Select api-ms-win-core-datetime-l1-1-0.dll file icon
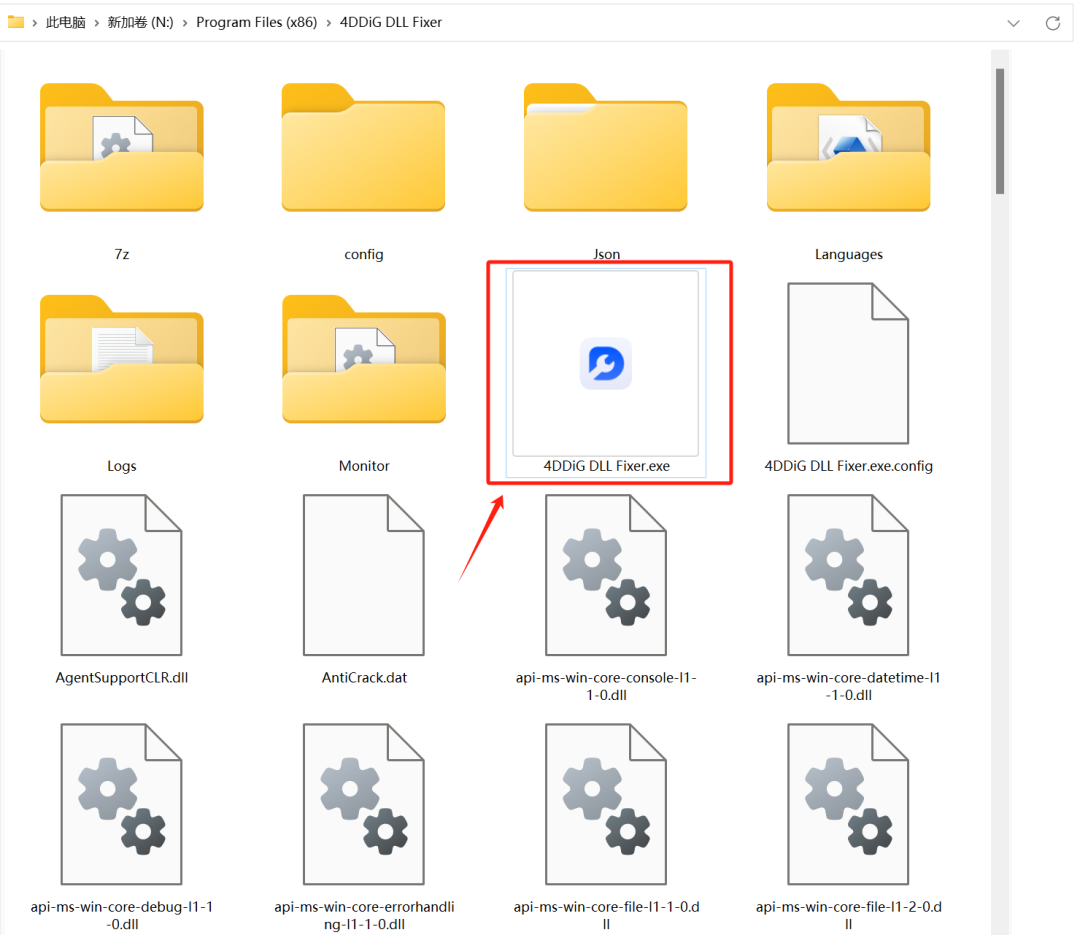The image size is (1080, 935). 849,575
